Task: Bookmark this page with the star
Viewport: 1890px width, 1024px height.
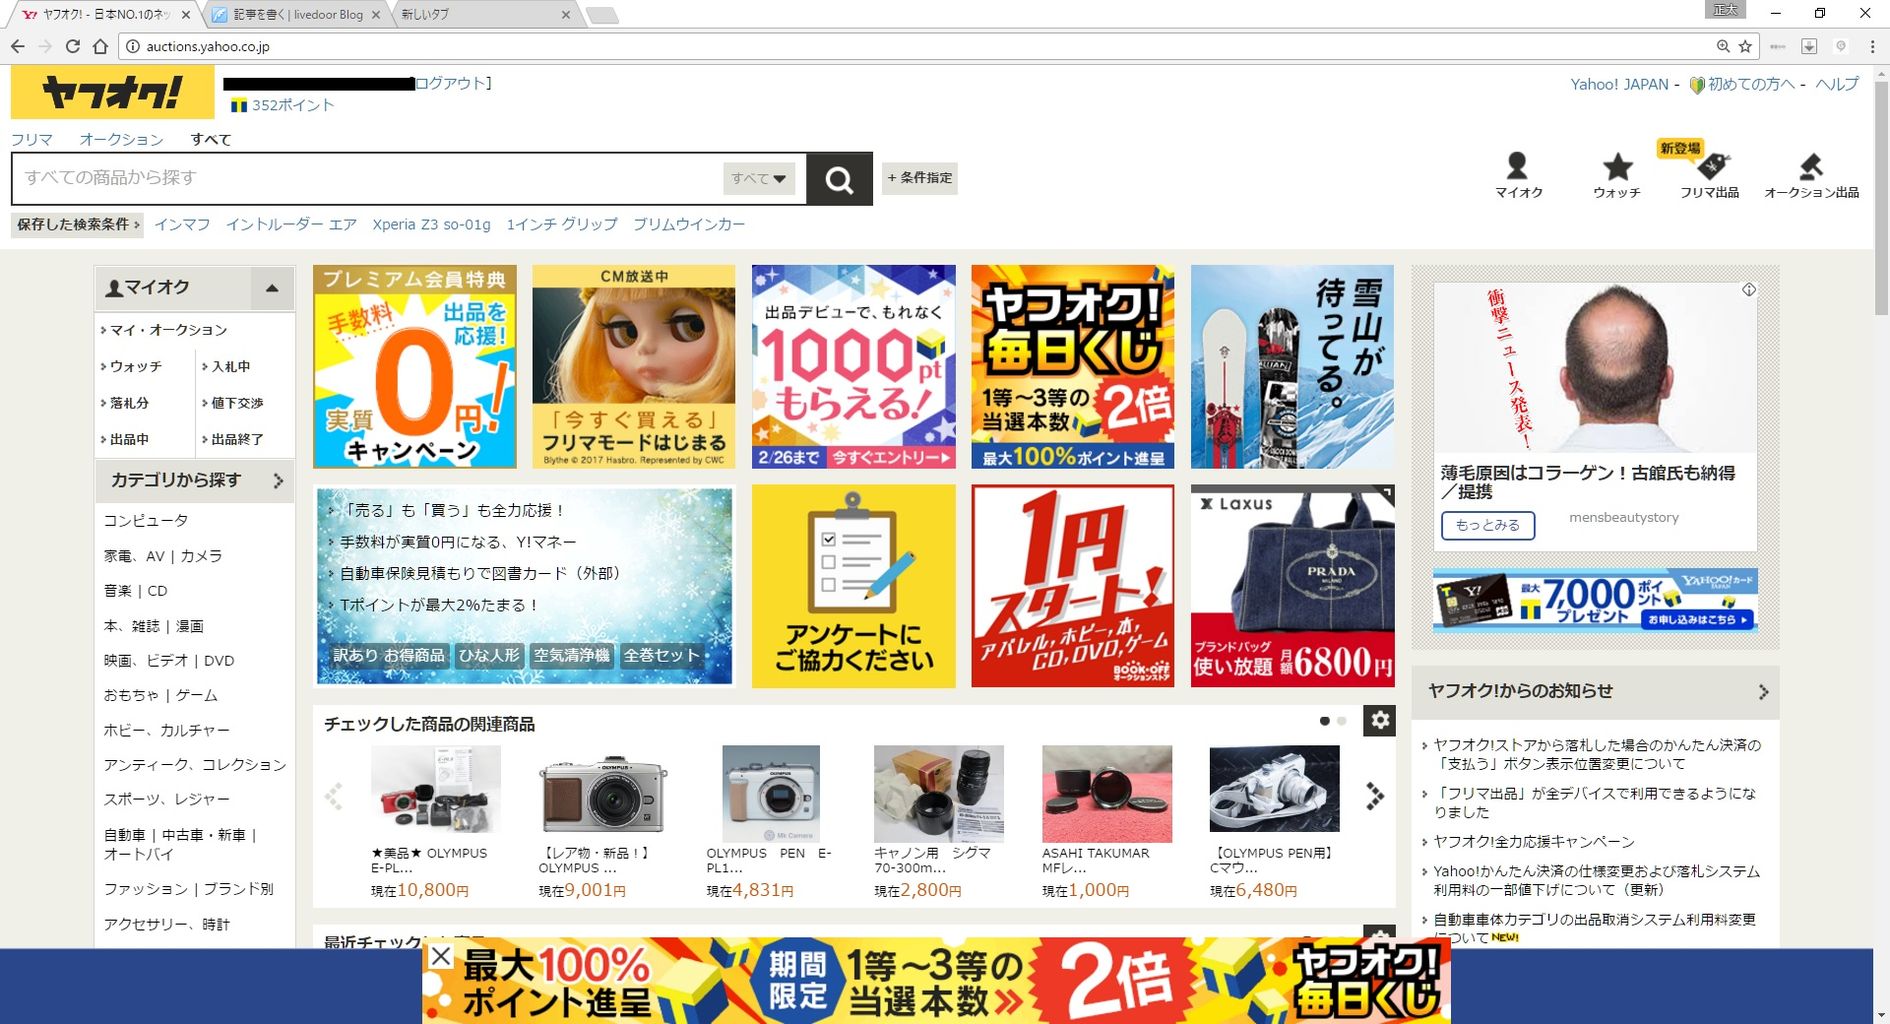Action: point(1745,46)
